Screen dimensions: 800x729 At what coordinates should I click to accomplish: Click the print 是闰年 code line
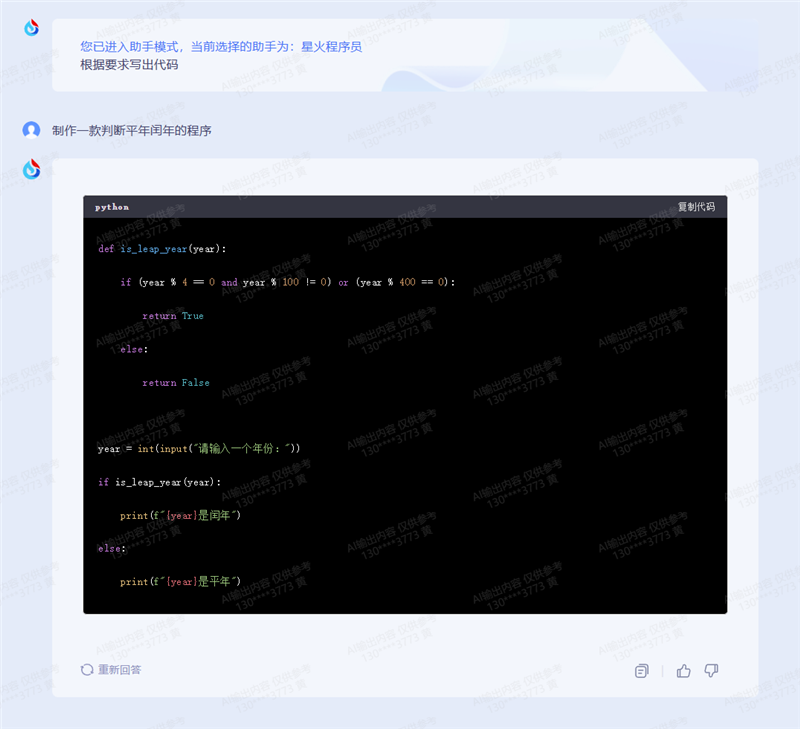180,515
